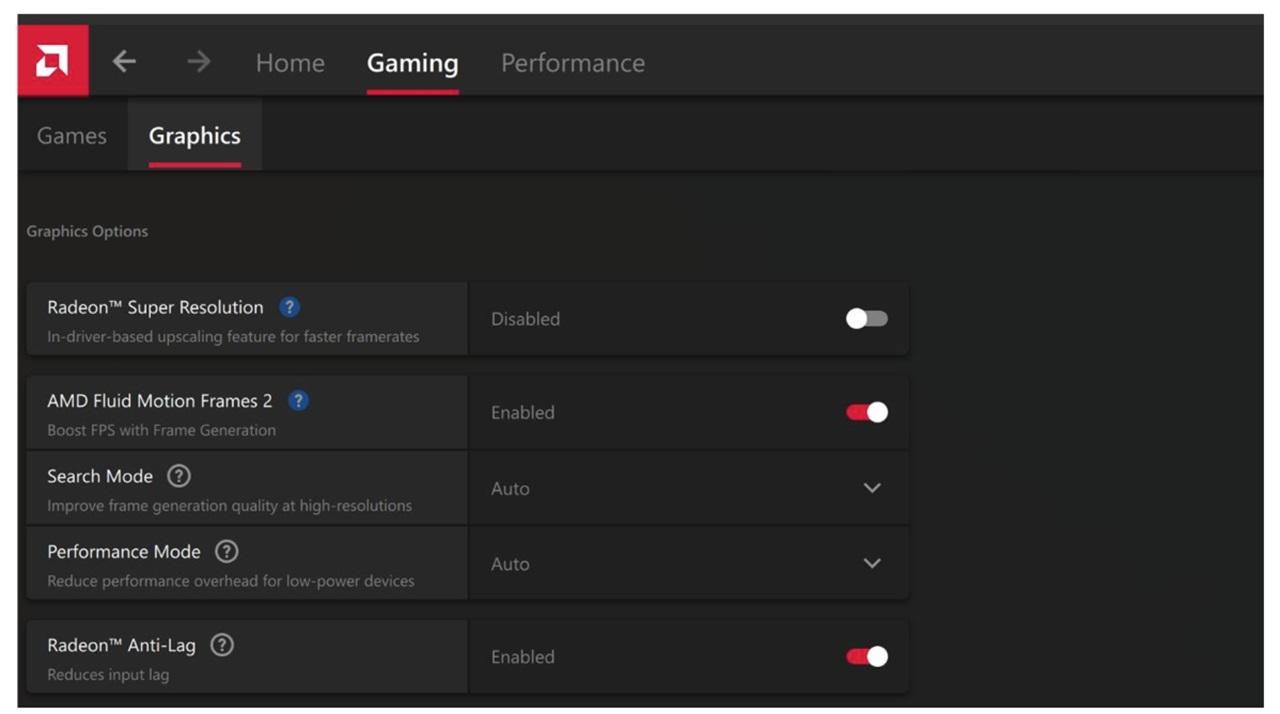The image size is (1280, 714).
Task: Turn off the Radeon Anti-Lag toggle
Action: click(866, 656)
